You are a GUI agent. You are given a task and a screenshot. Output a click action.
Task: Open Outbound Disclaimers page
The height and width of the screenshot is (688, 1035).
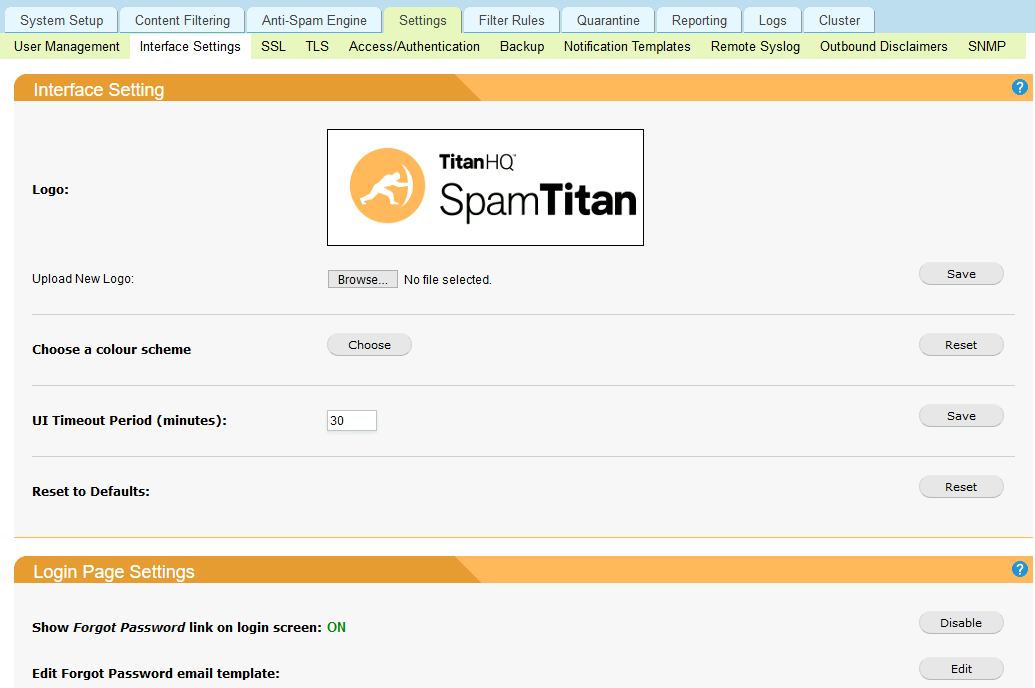883,46
